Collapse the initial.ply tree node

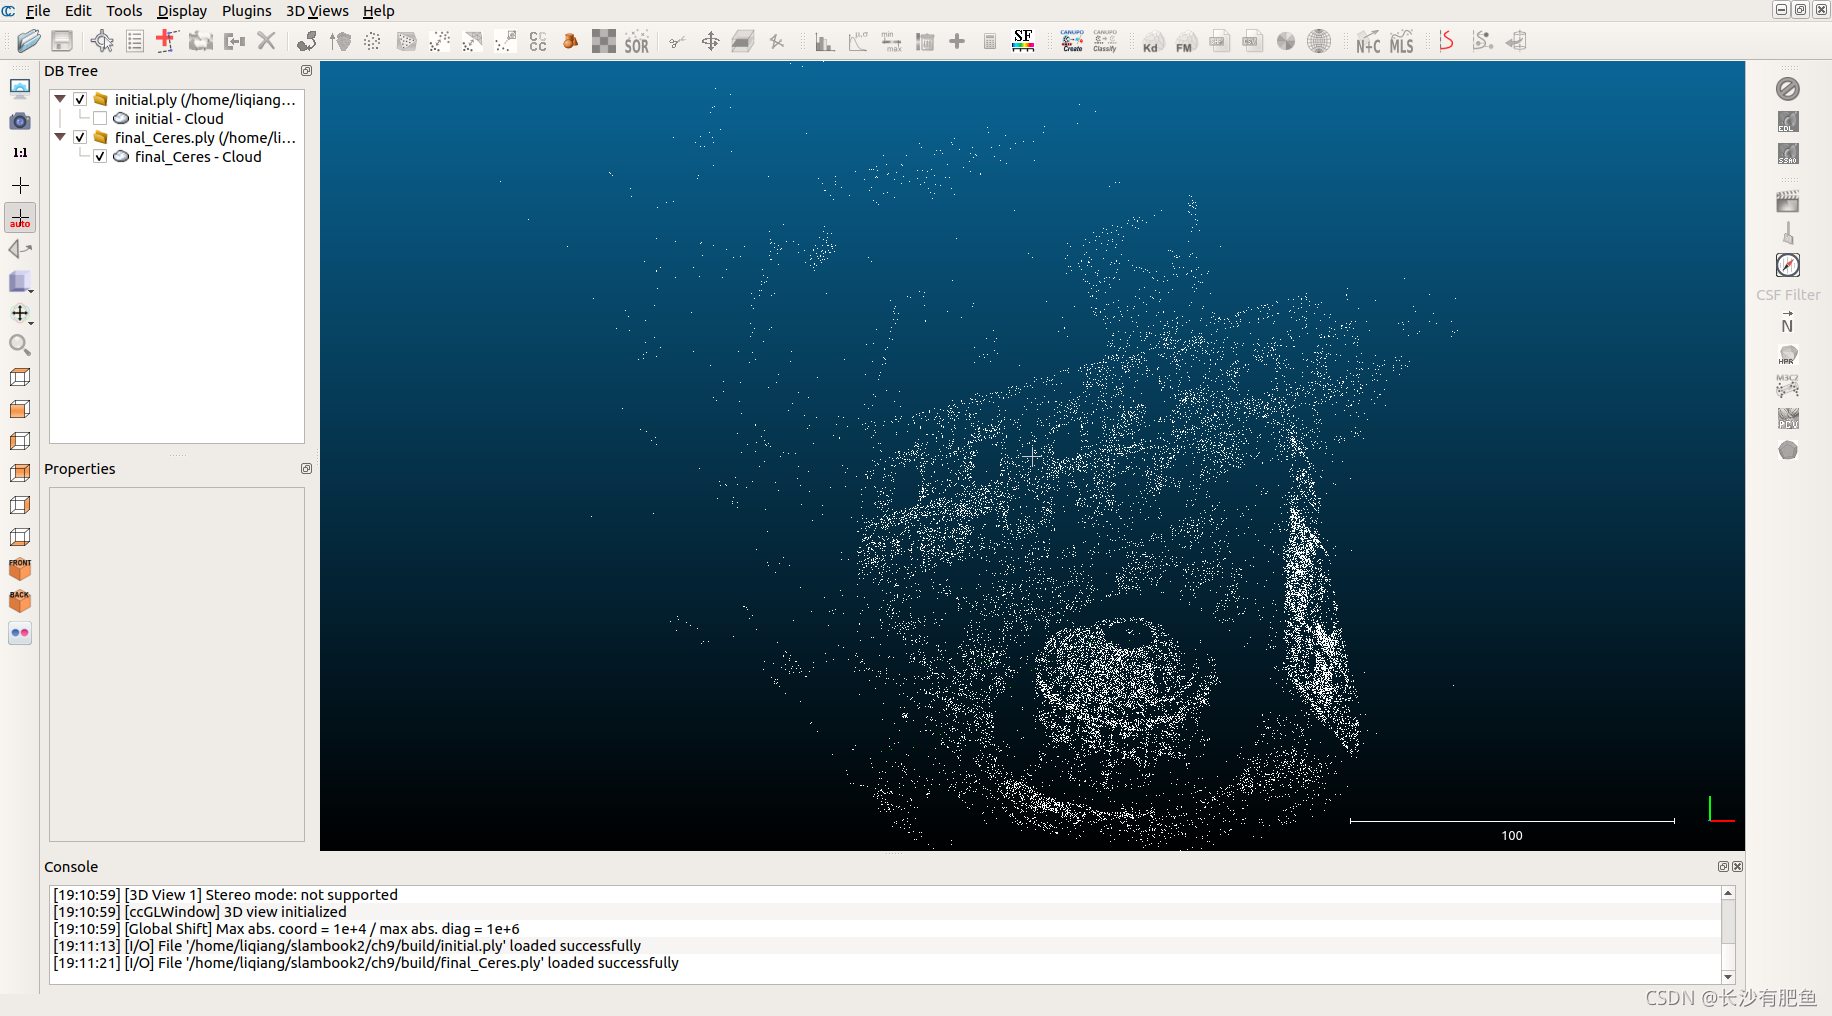[x=60, y=99]
